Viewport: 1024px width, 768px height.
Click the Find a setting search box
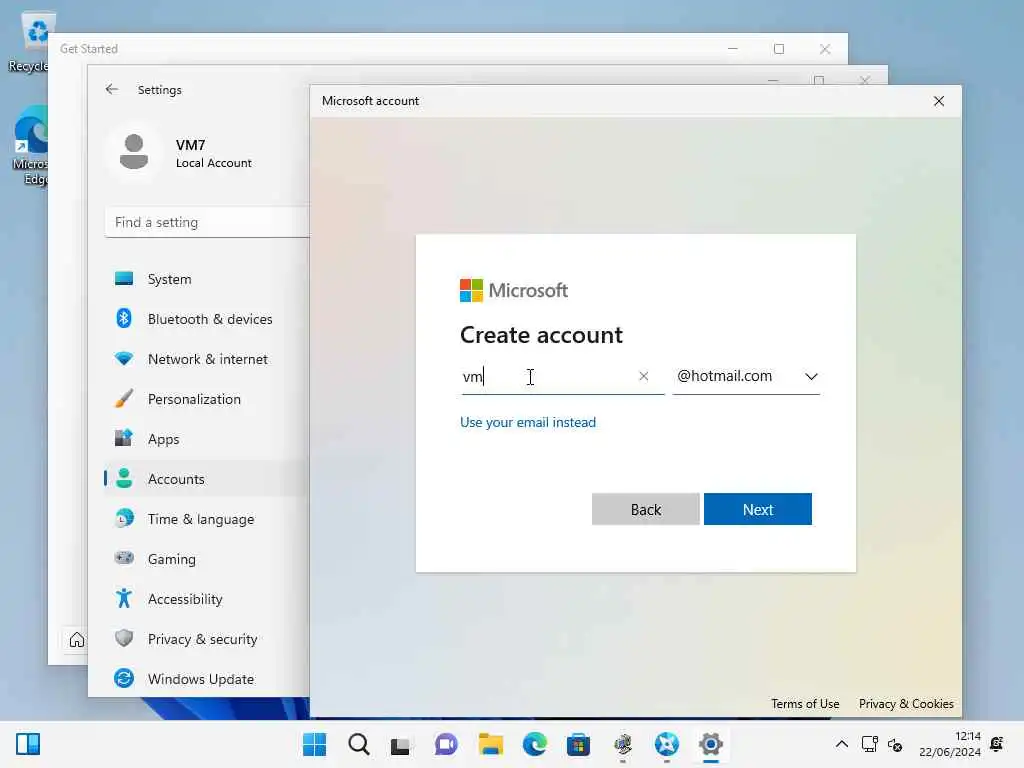[208, 222]
